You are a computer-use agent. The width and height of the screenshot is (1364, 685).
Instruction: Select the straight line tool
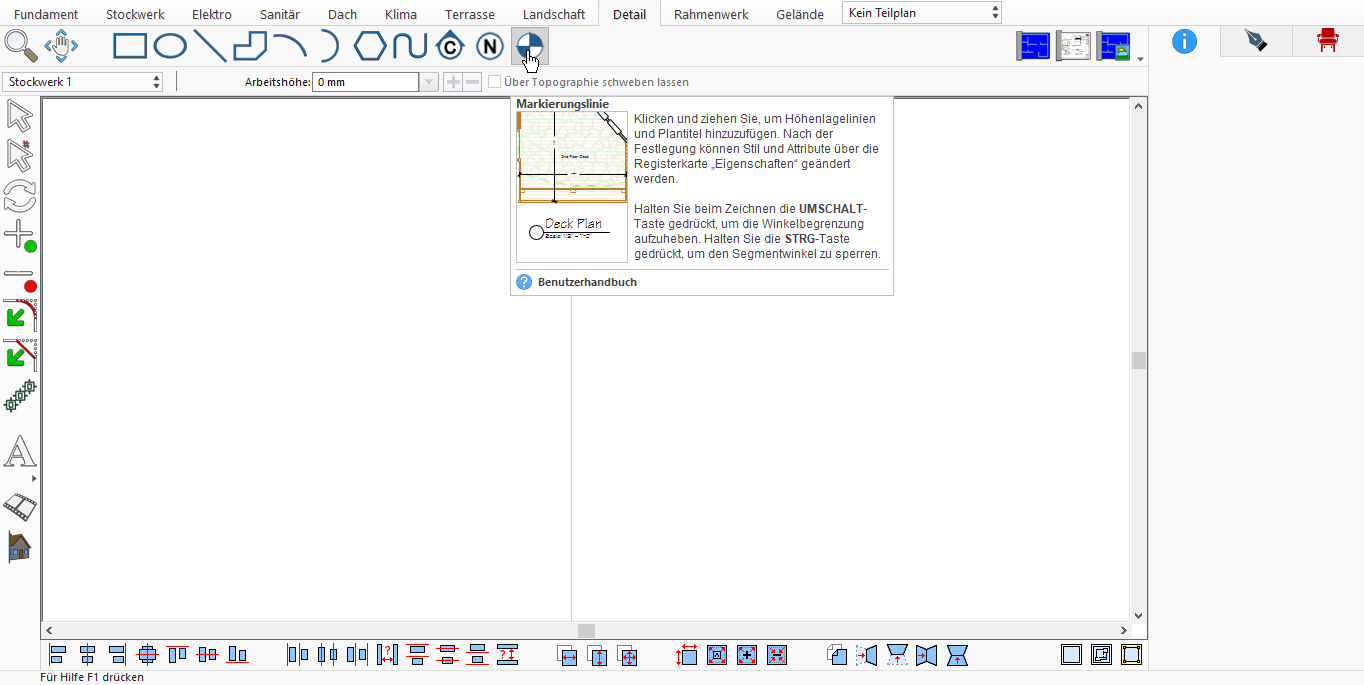click(x=210, y=46)
